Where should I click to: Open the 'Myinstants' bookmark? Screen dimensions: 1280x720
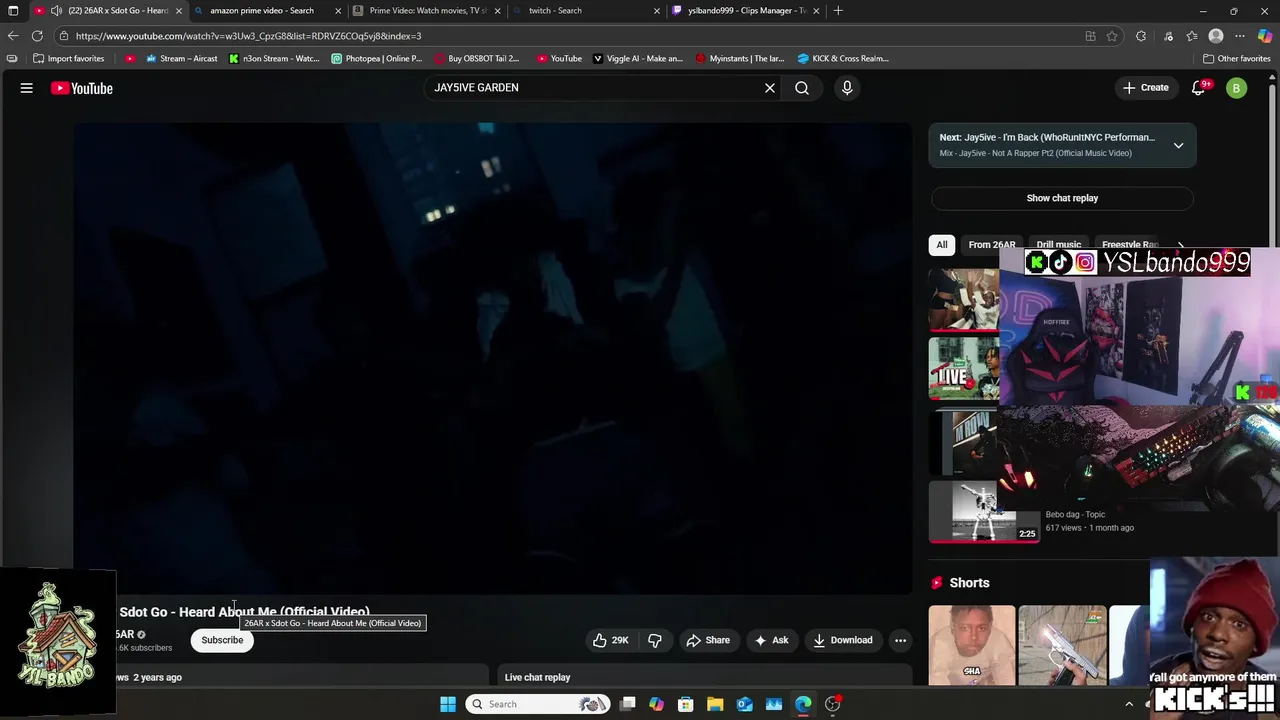[740, 59]
